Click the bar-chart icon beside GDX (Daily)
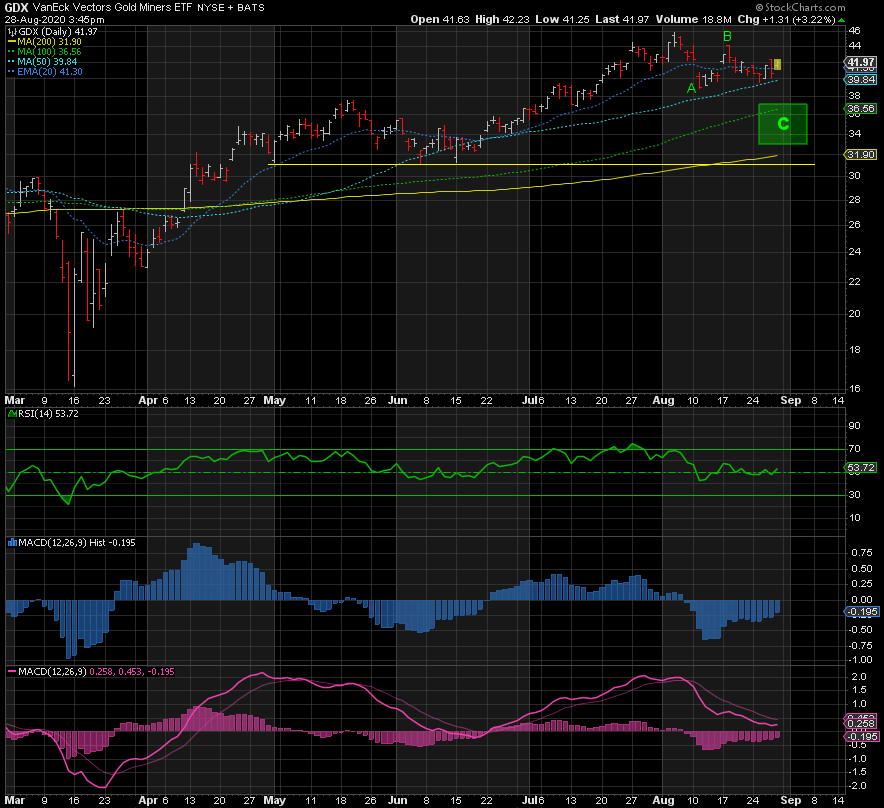This screenshot has height=808, width=884. pos(12,32)
